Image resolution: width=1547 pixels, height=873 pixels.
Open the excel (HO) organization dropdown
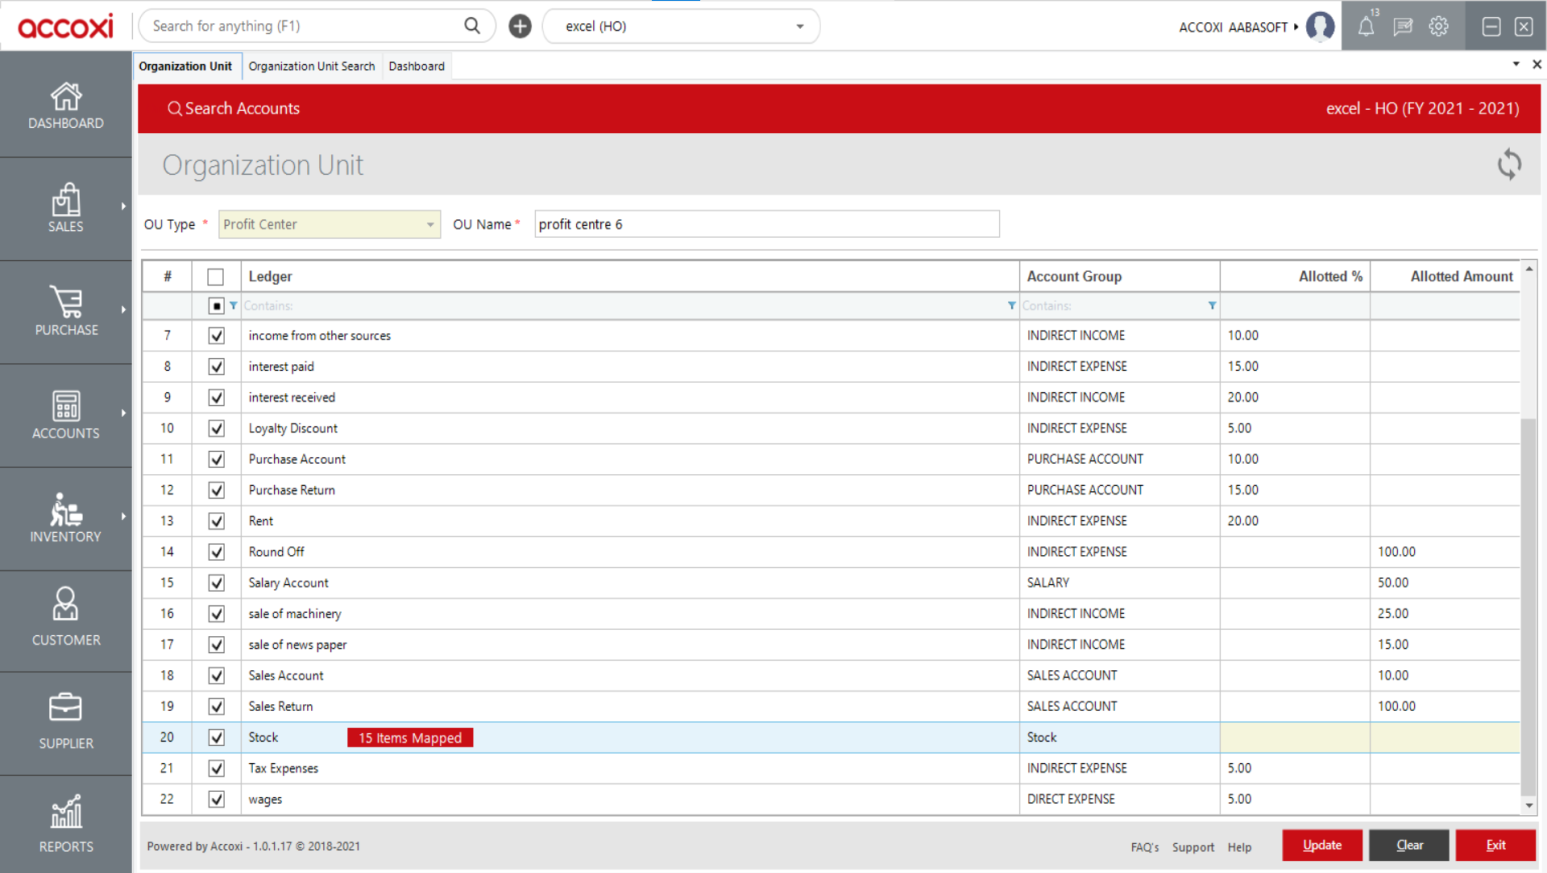click(799, 27)
